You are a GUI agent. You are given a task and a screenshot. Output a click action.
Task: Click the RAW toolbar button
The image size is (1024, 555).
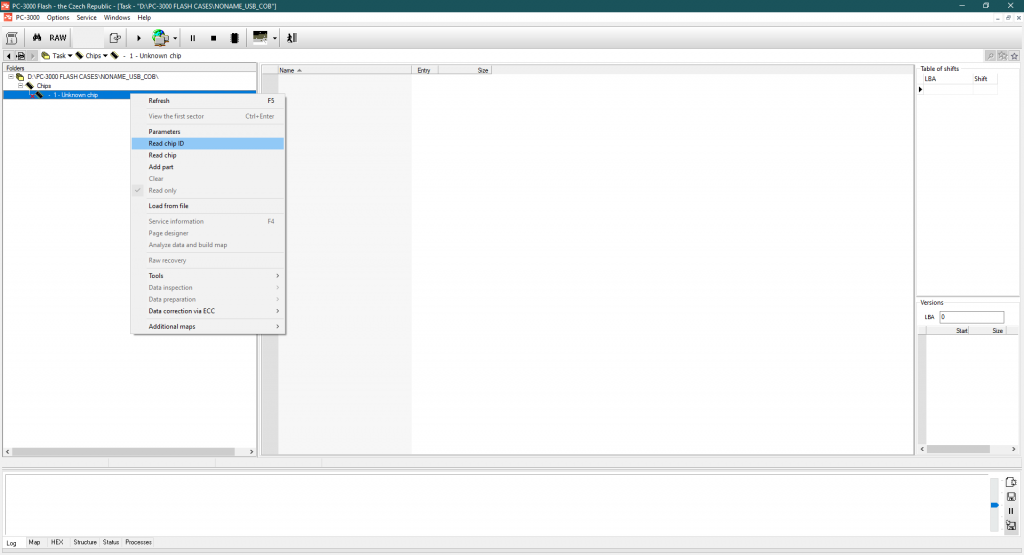[58, 38]
